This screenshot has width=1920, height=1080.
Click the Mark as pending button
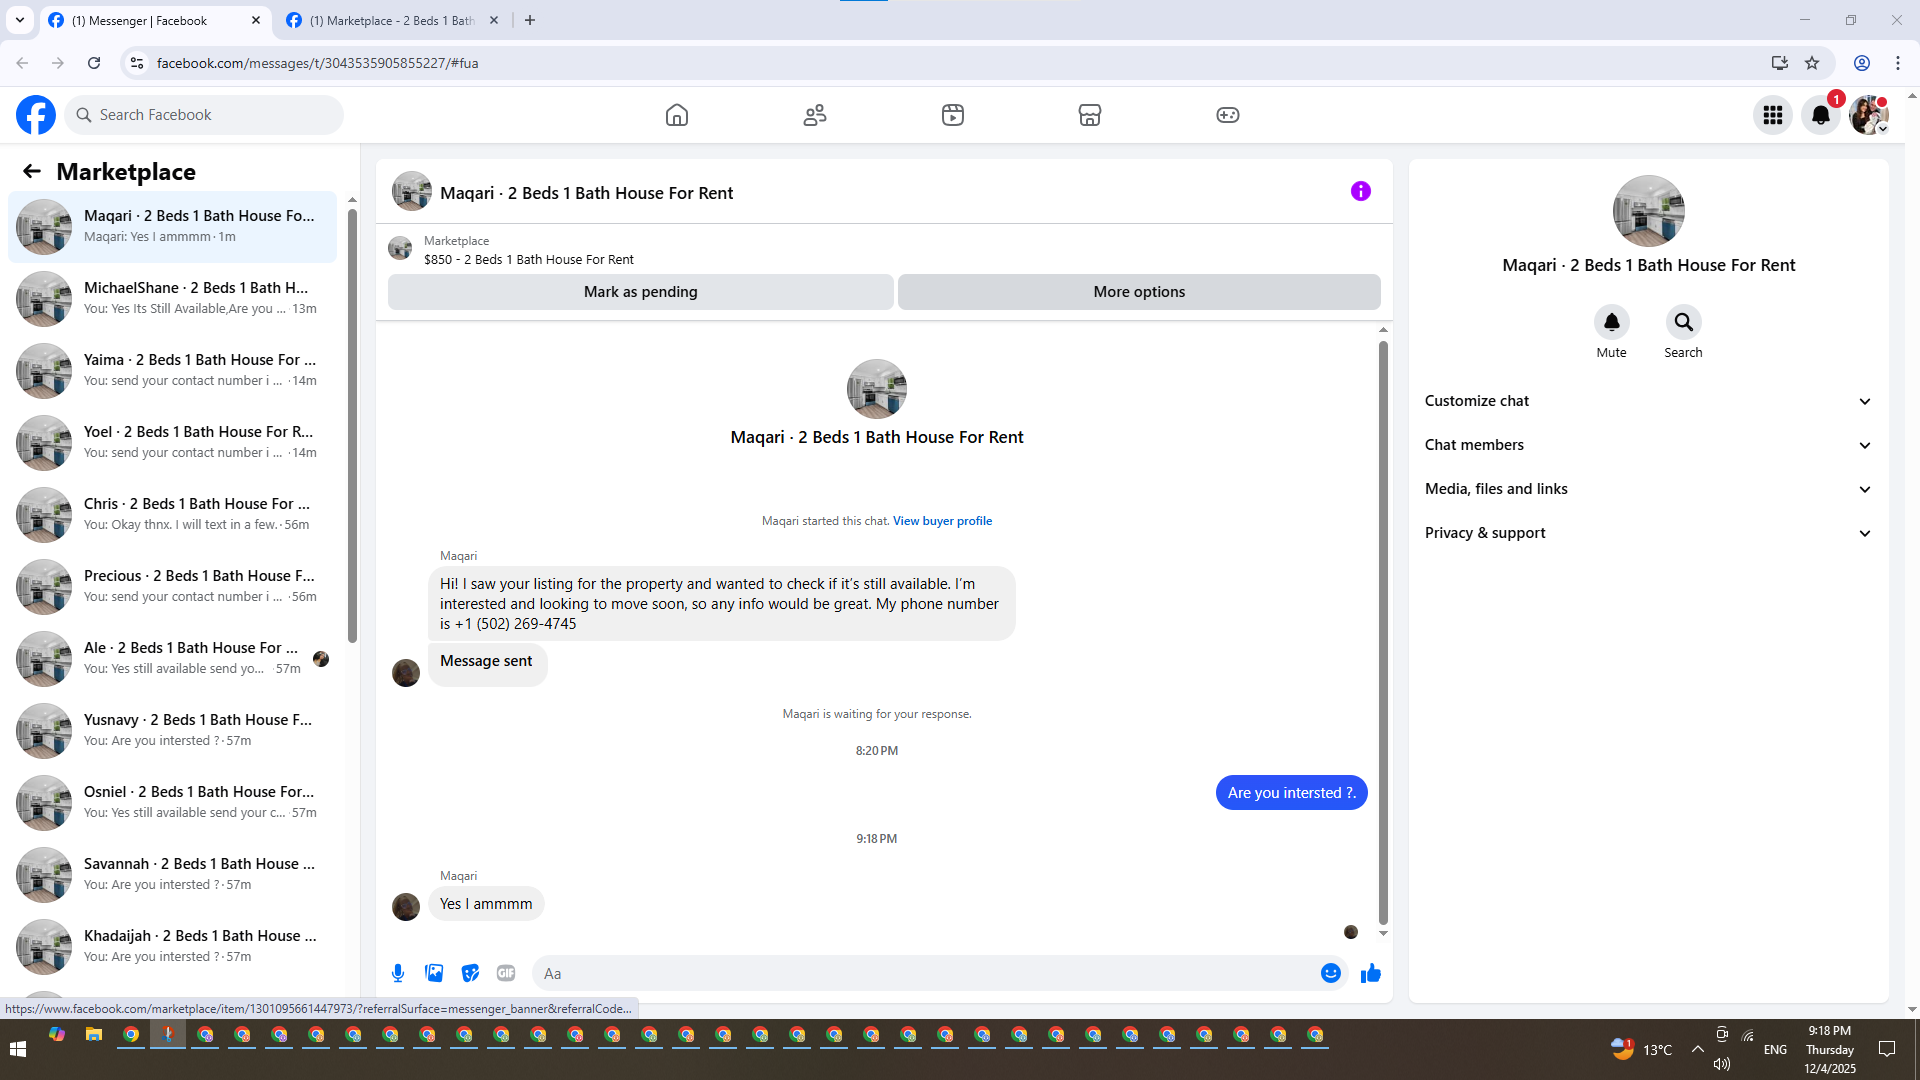[640, 292]
